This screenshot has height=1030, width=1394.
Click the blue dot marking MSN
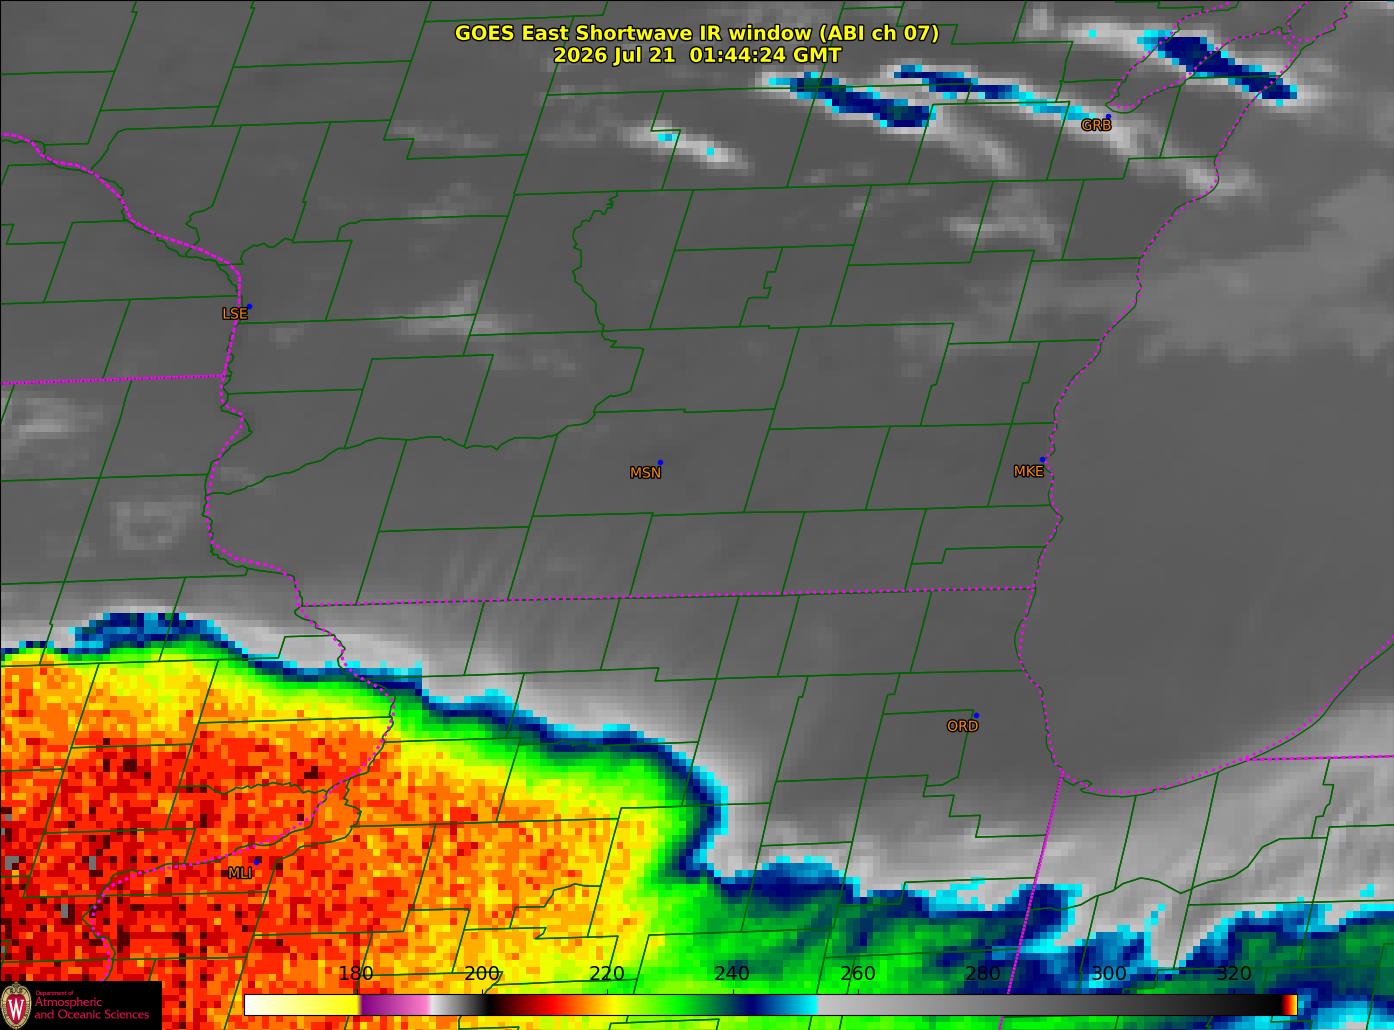pyautogui.click(x=660, y=463)
